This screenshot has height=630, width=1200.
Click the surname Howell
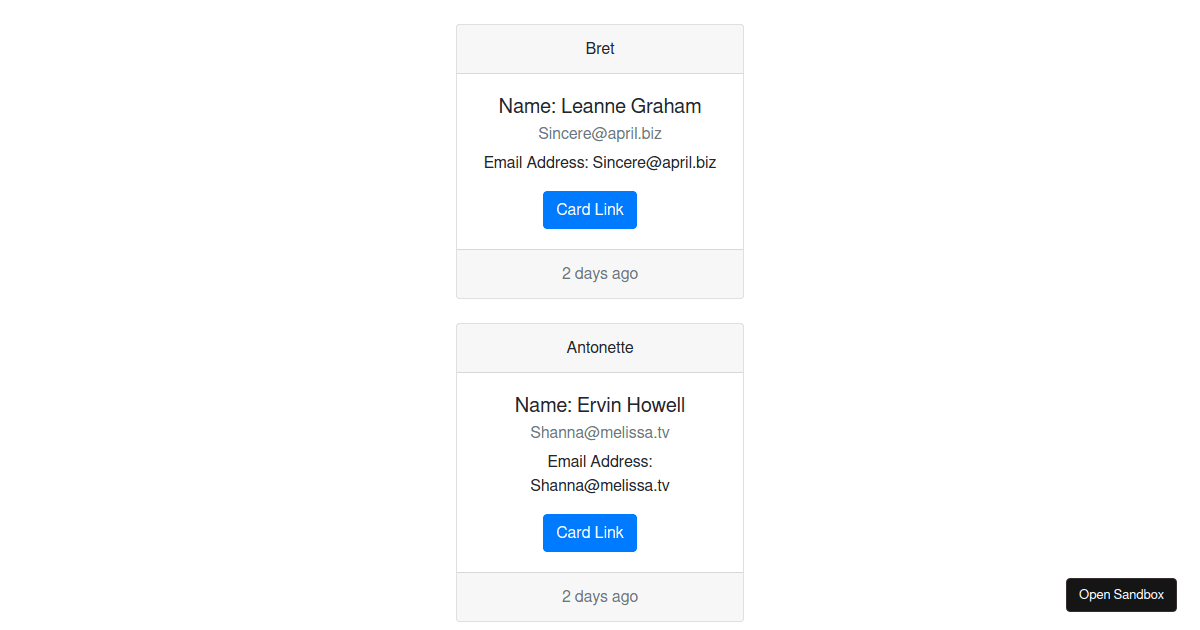(658, 405)
